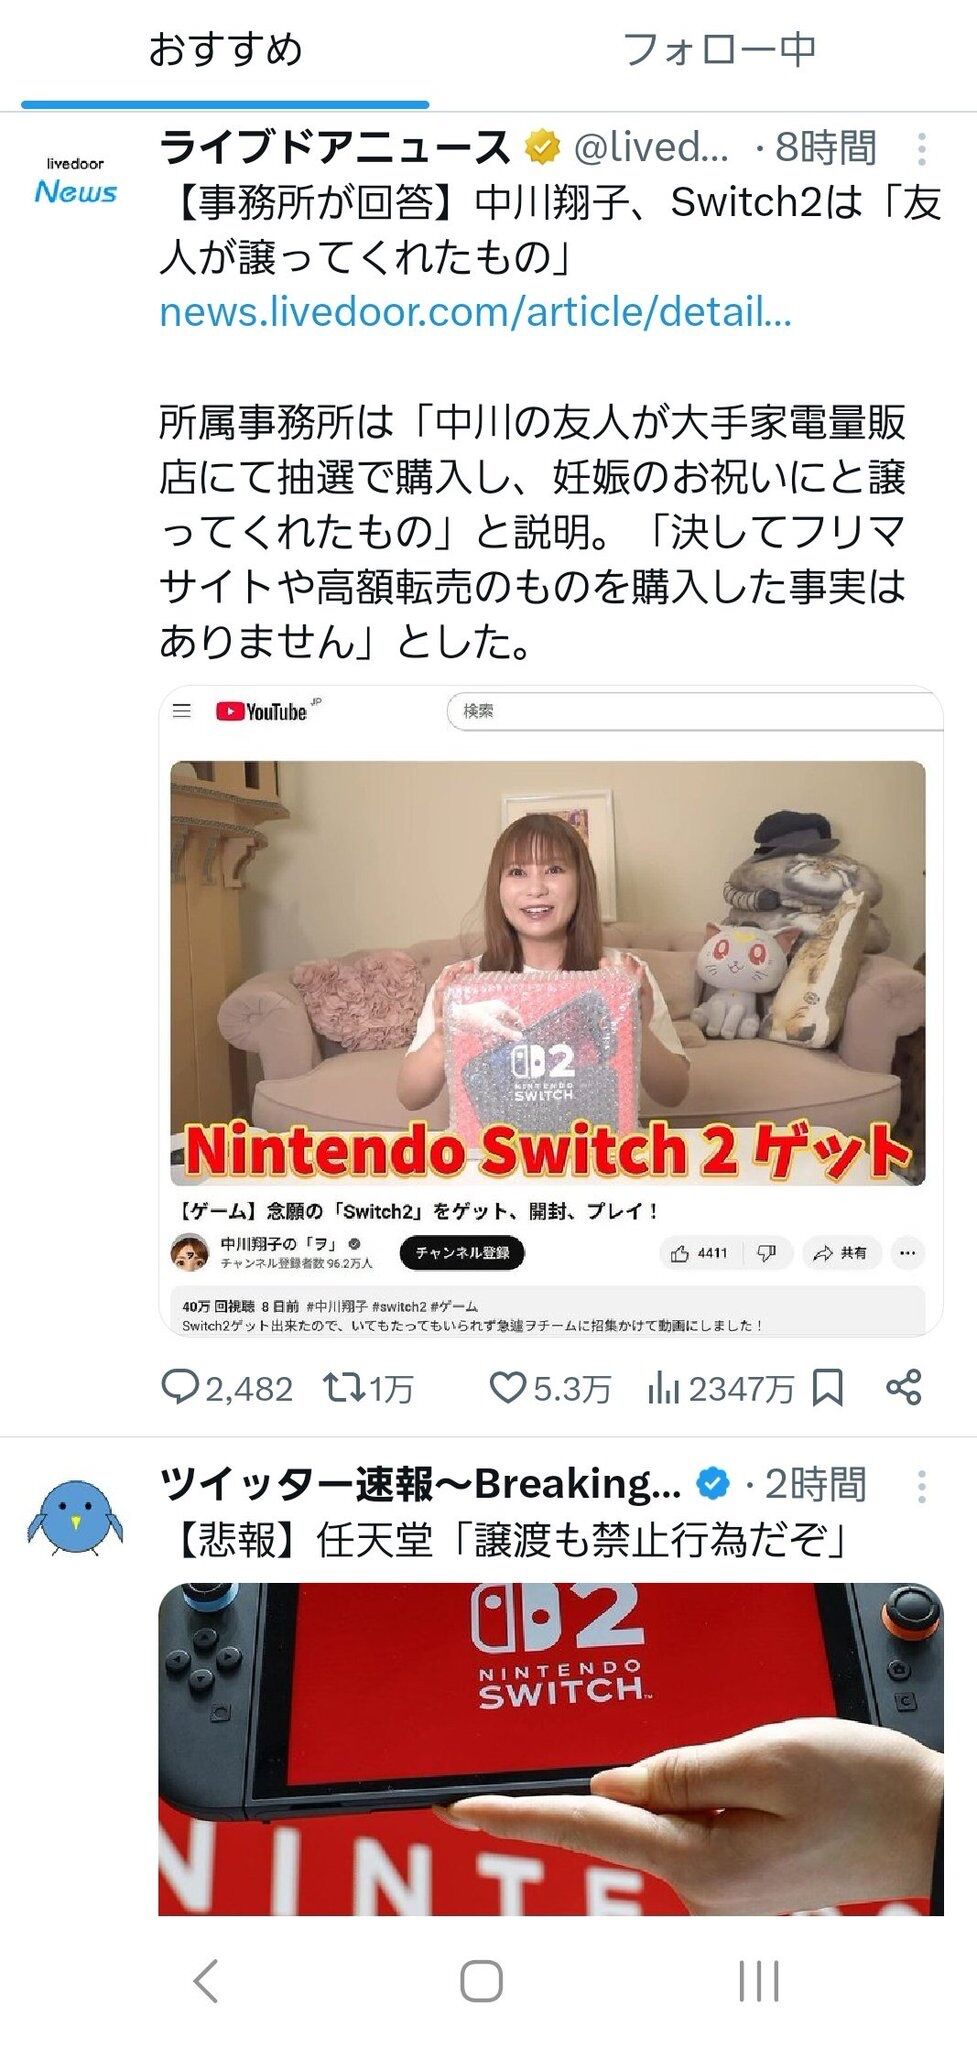This screenshot has width=977, height=2048.
Task: Switch to the フォロー中 tab
Action: pos(720,50)
